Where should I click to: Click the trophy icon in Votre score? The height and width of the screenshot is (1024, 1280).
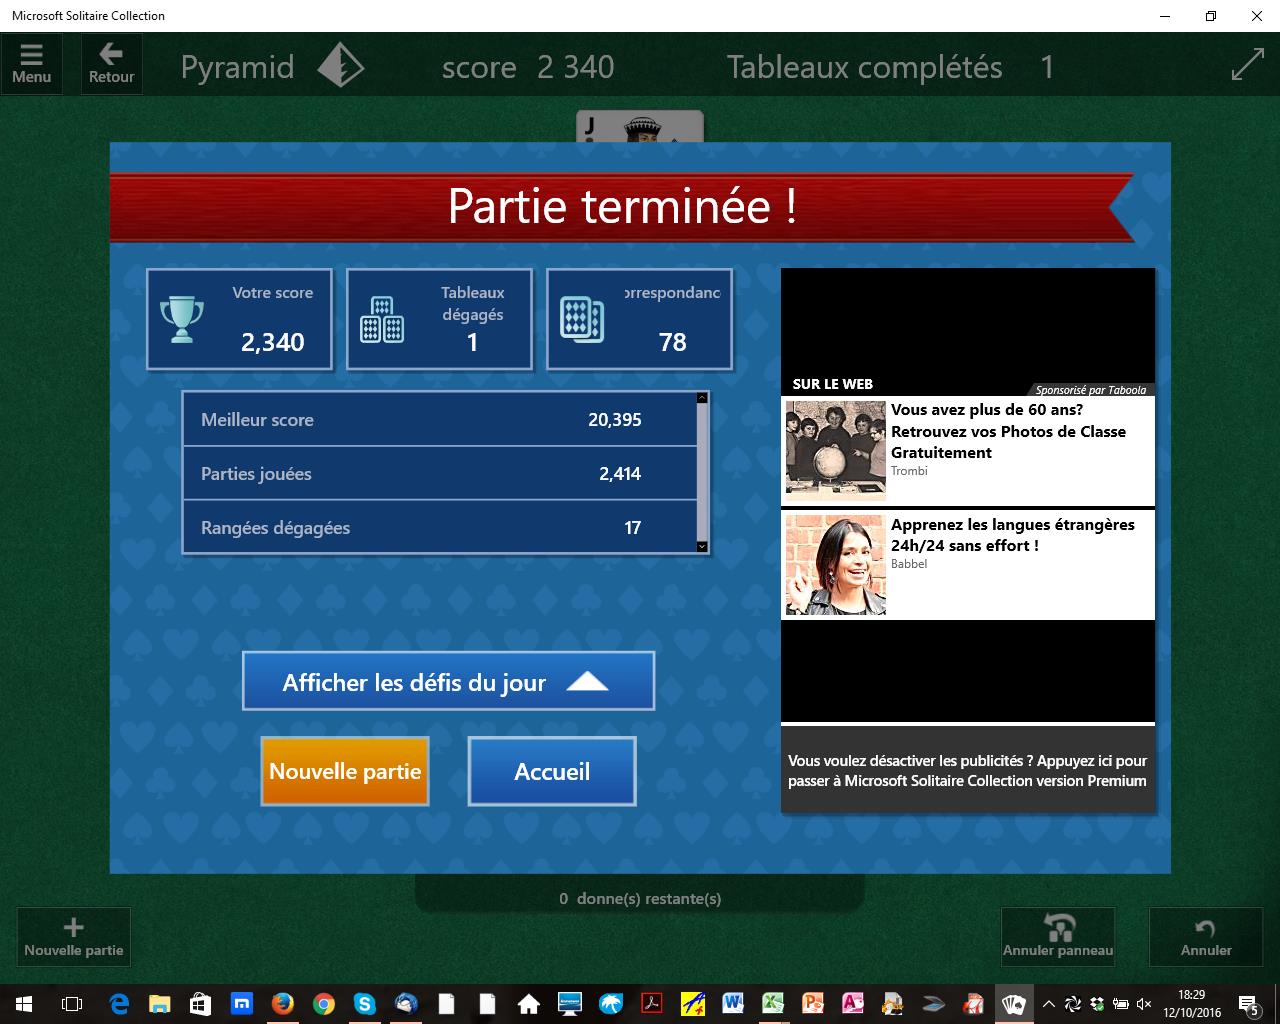(x=182, y=320)
